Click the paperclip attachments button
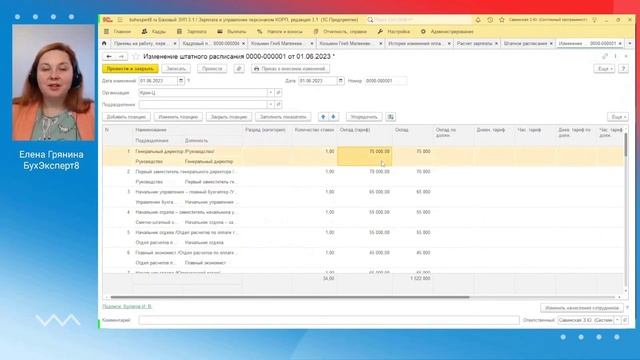 pos(239,69)
